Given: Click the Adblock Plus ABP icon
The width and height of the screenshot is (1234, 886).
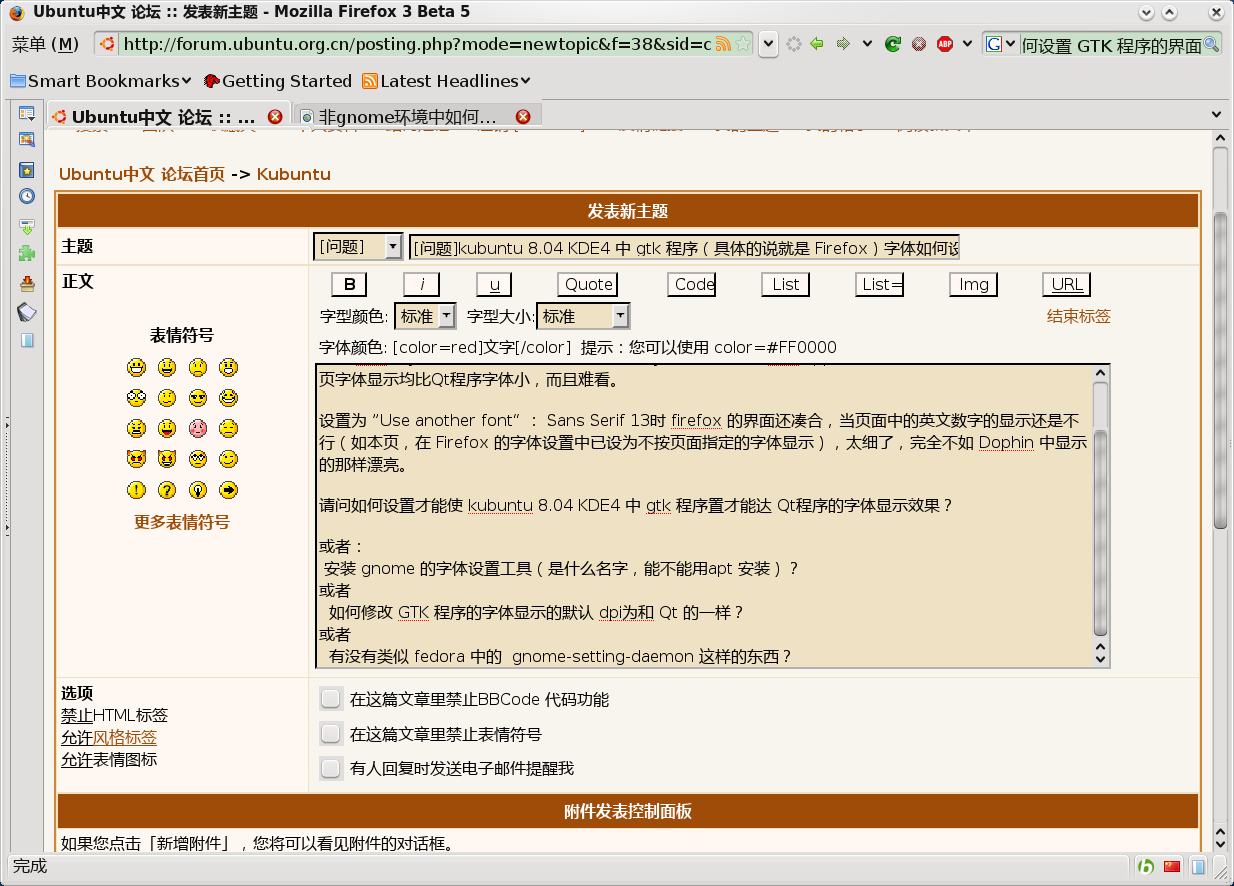Looking at the screenshot, I should click(x=945, y=44).
